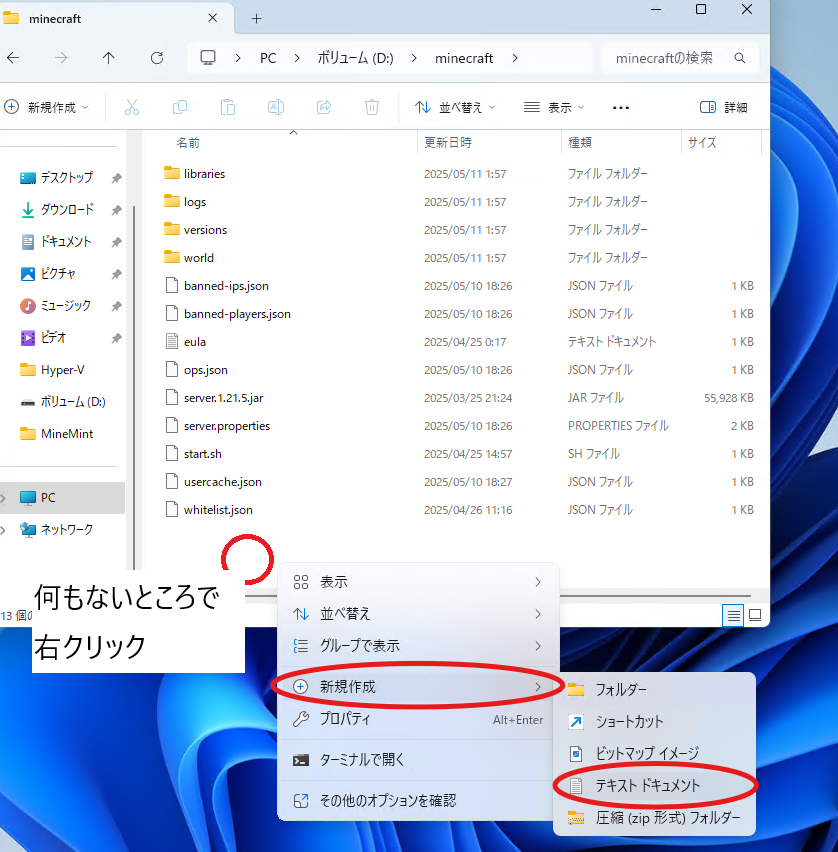Click PC in the address bar
The height and width of the screenshot is (852, 838).
(x=268, y=58)
